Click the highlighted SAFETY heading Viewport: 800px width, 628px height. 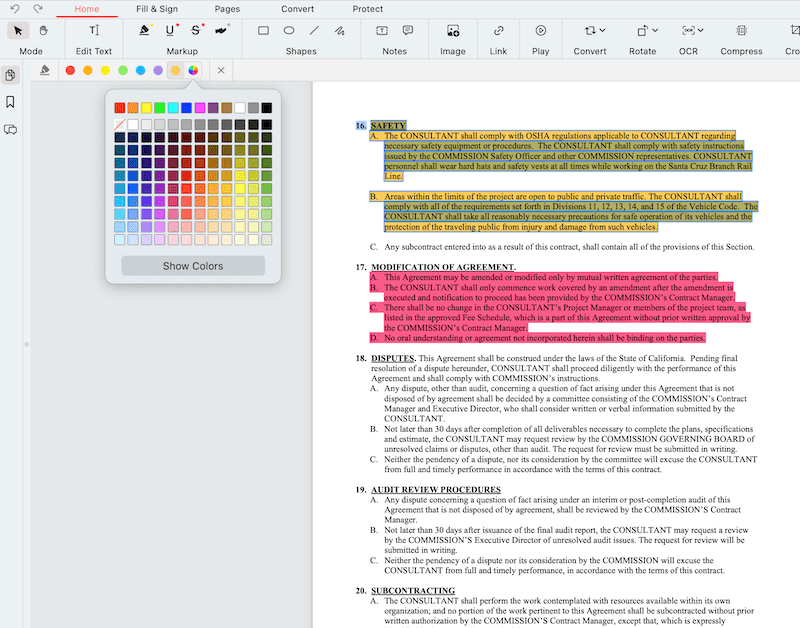coord(388,125)
